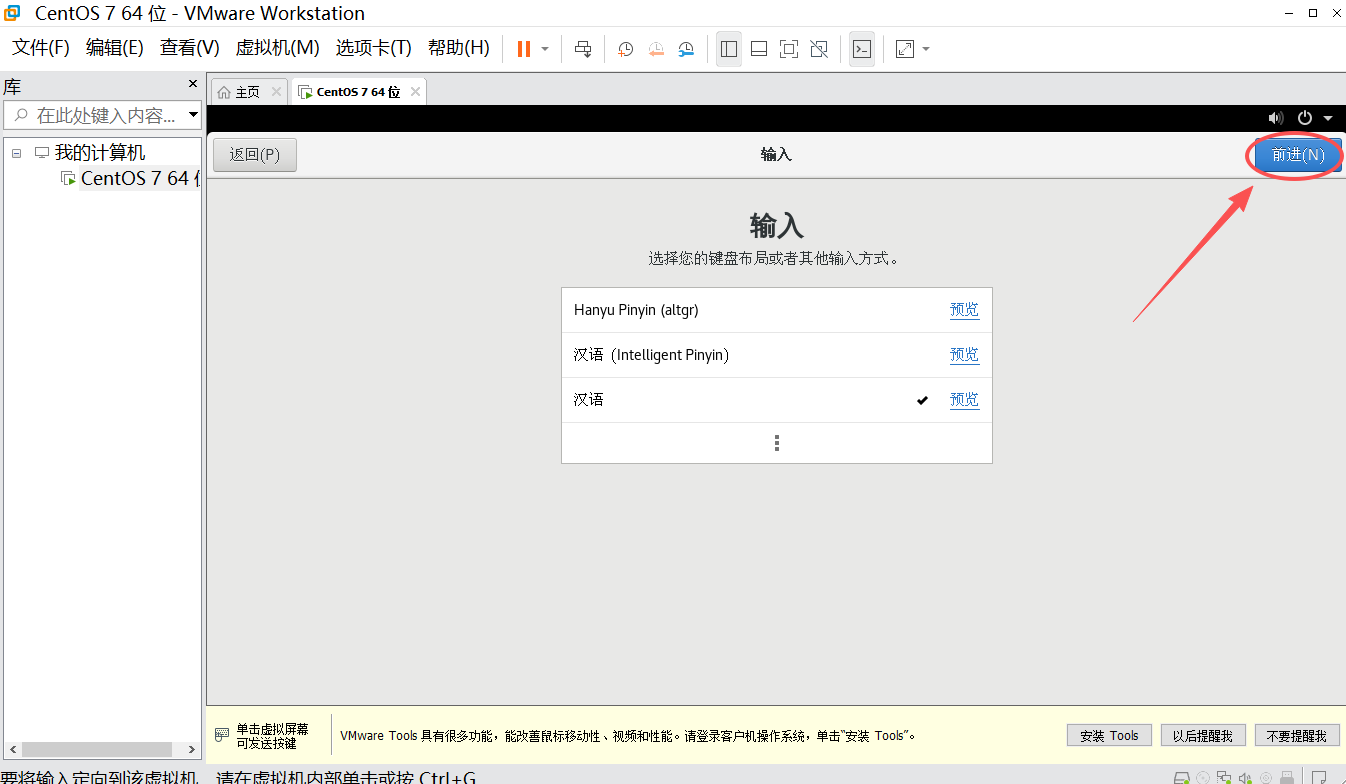Open the 虚拟机(M) menu
This screenshot has width=1346, height=784.
[x=278, y=48]
